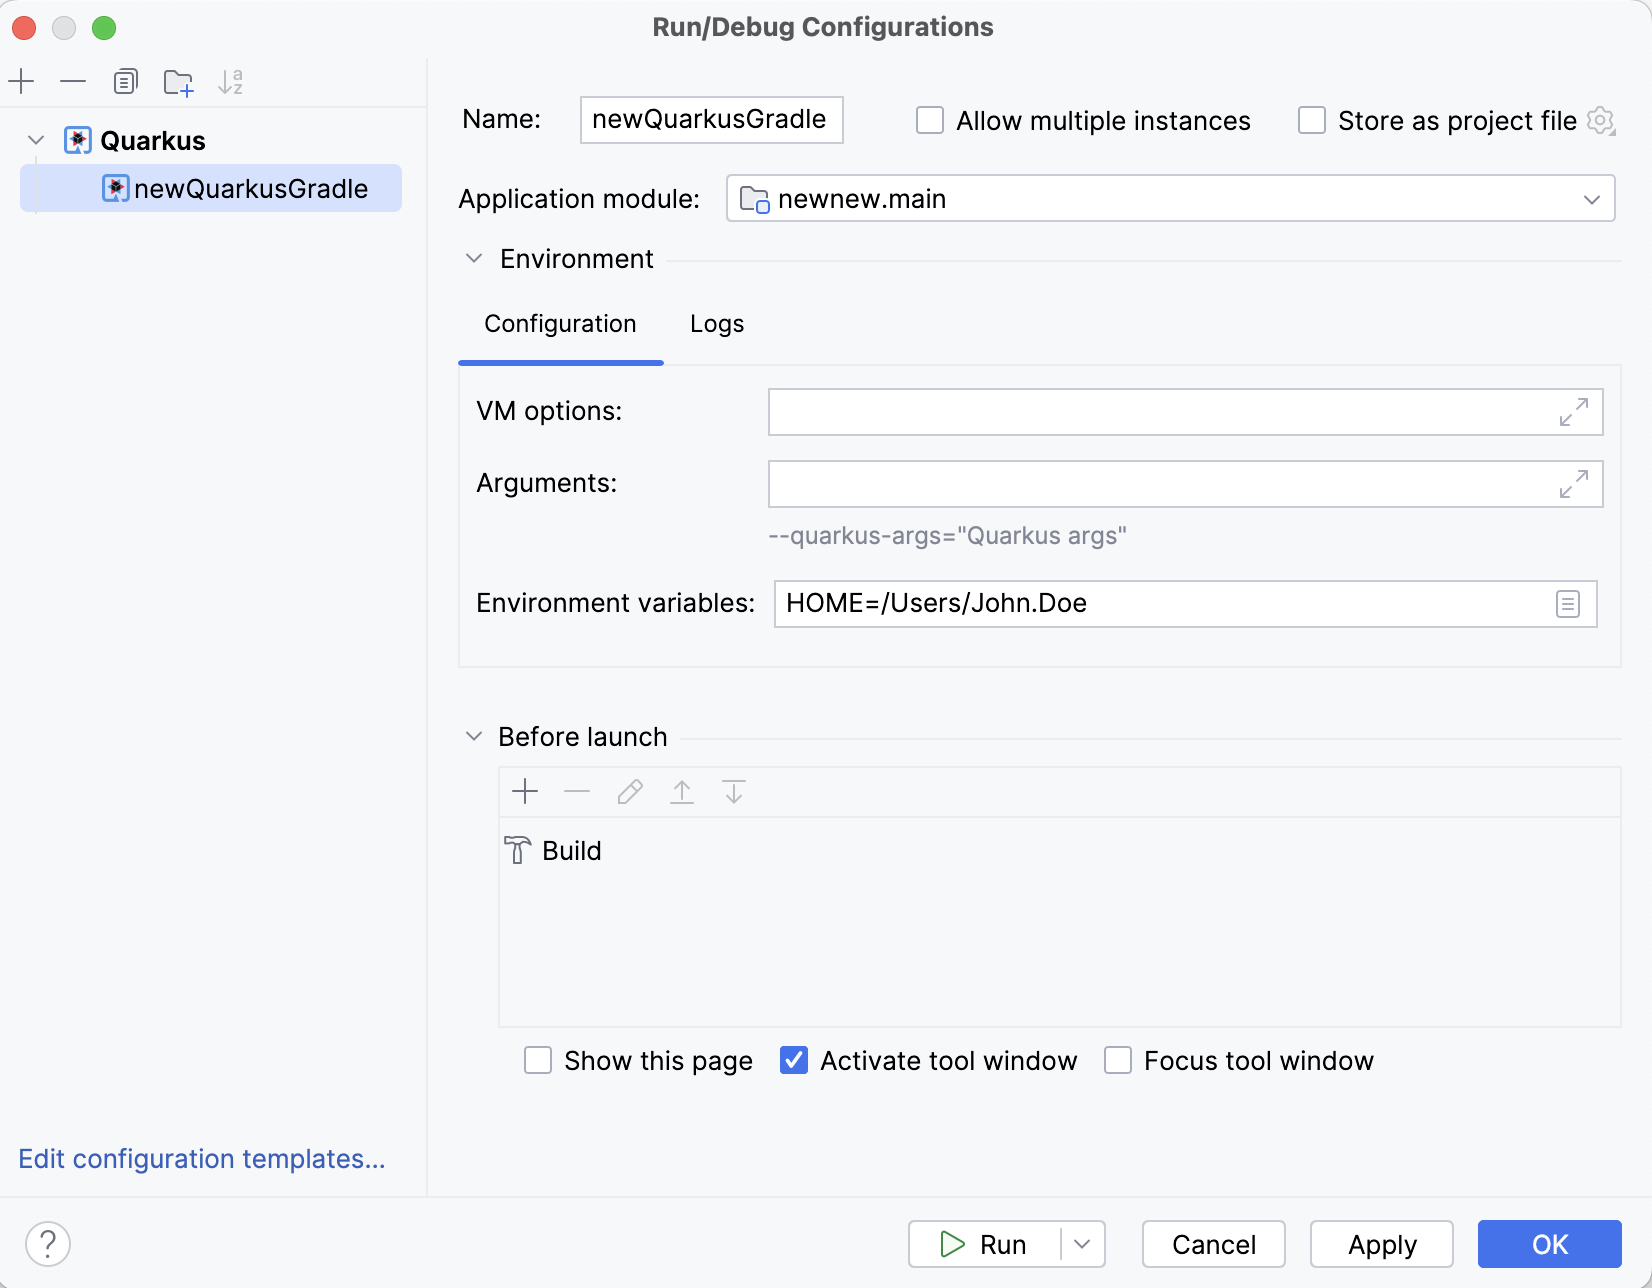Check Focus tool window

pyautogui.click(x=1118, y=1060)
